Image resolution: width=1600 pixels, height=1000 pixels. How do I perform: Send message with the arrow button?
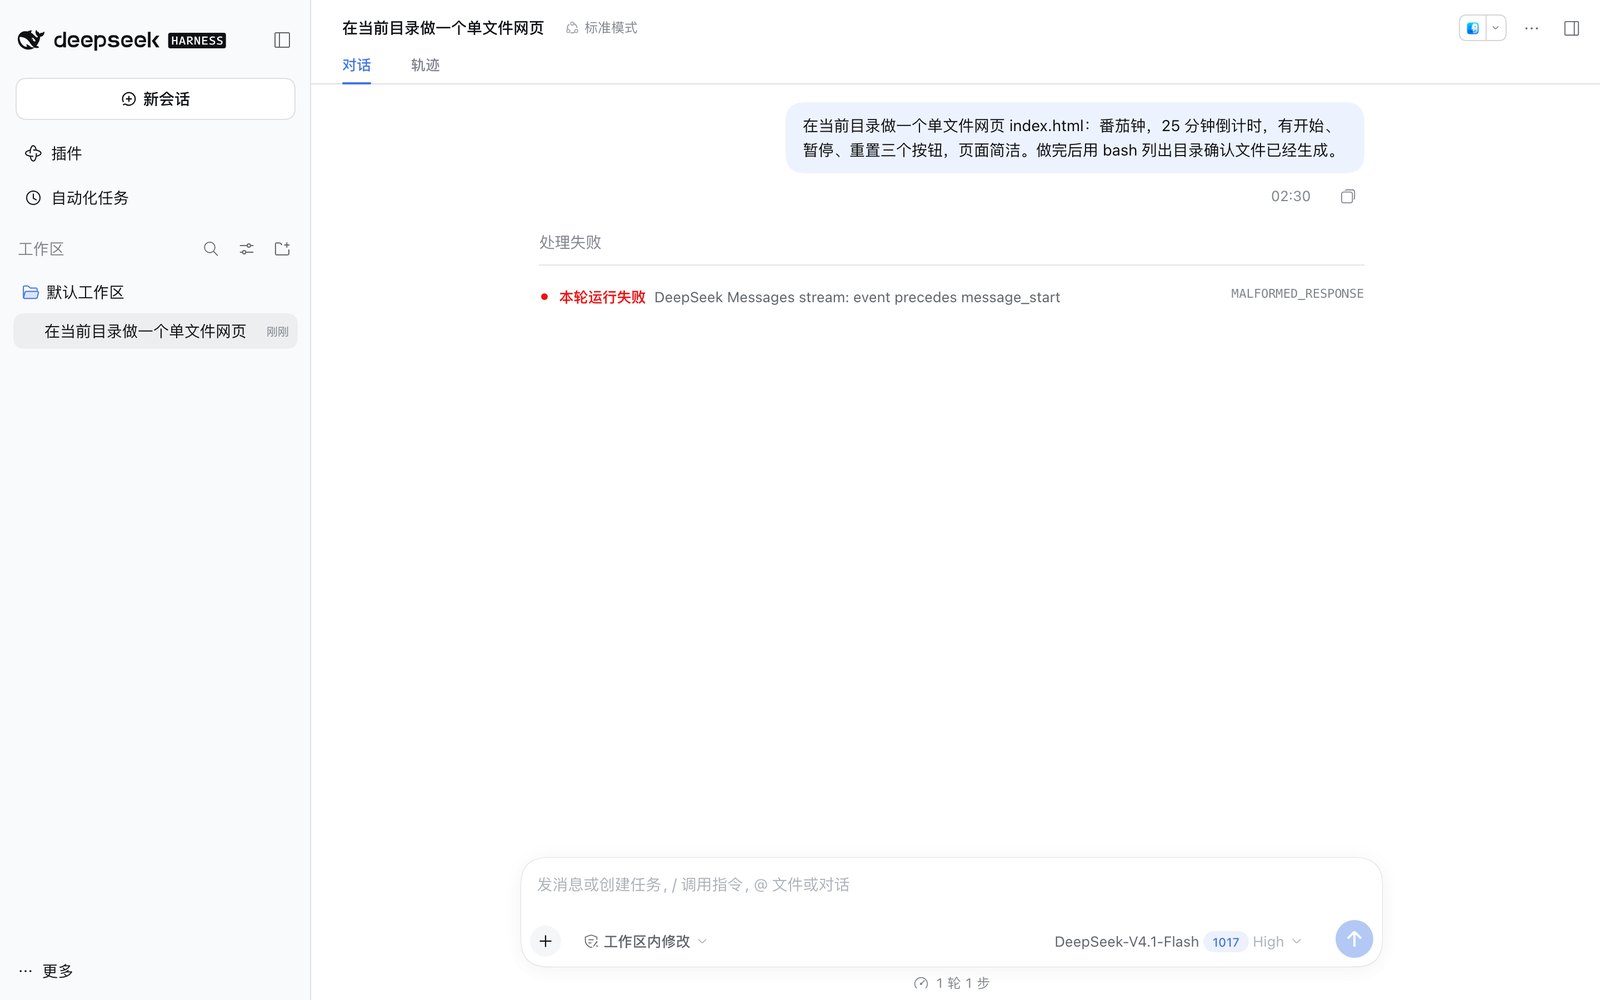[x=1354, y=939]
